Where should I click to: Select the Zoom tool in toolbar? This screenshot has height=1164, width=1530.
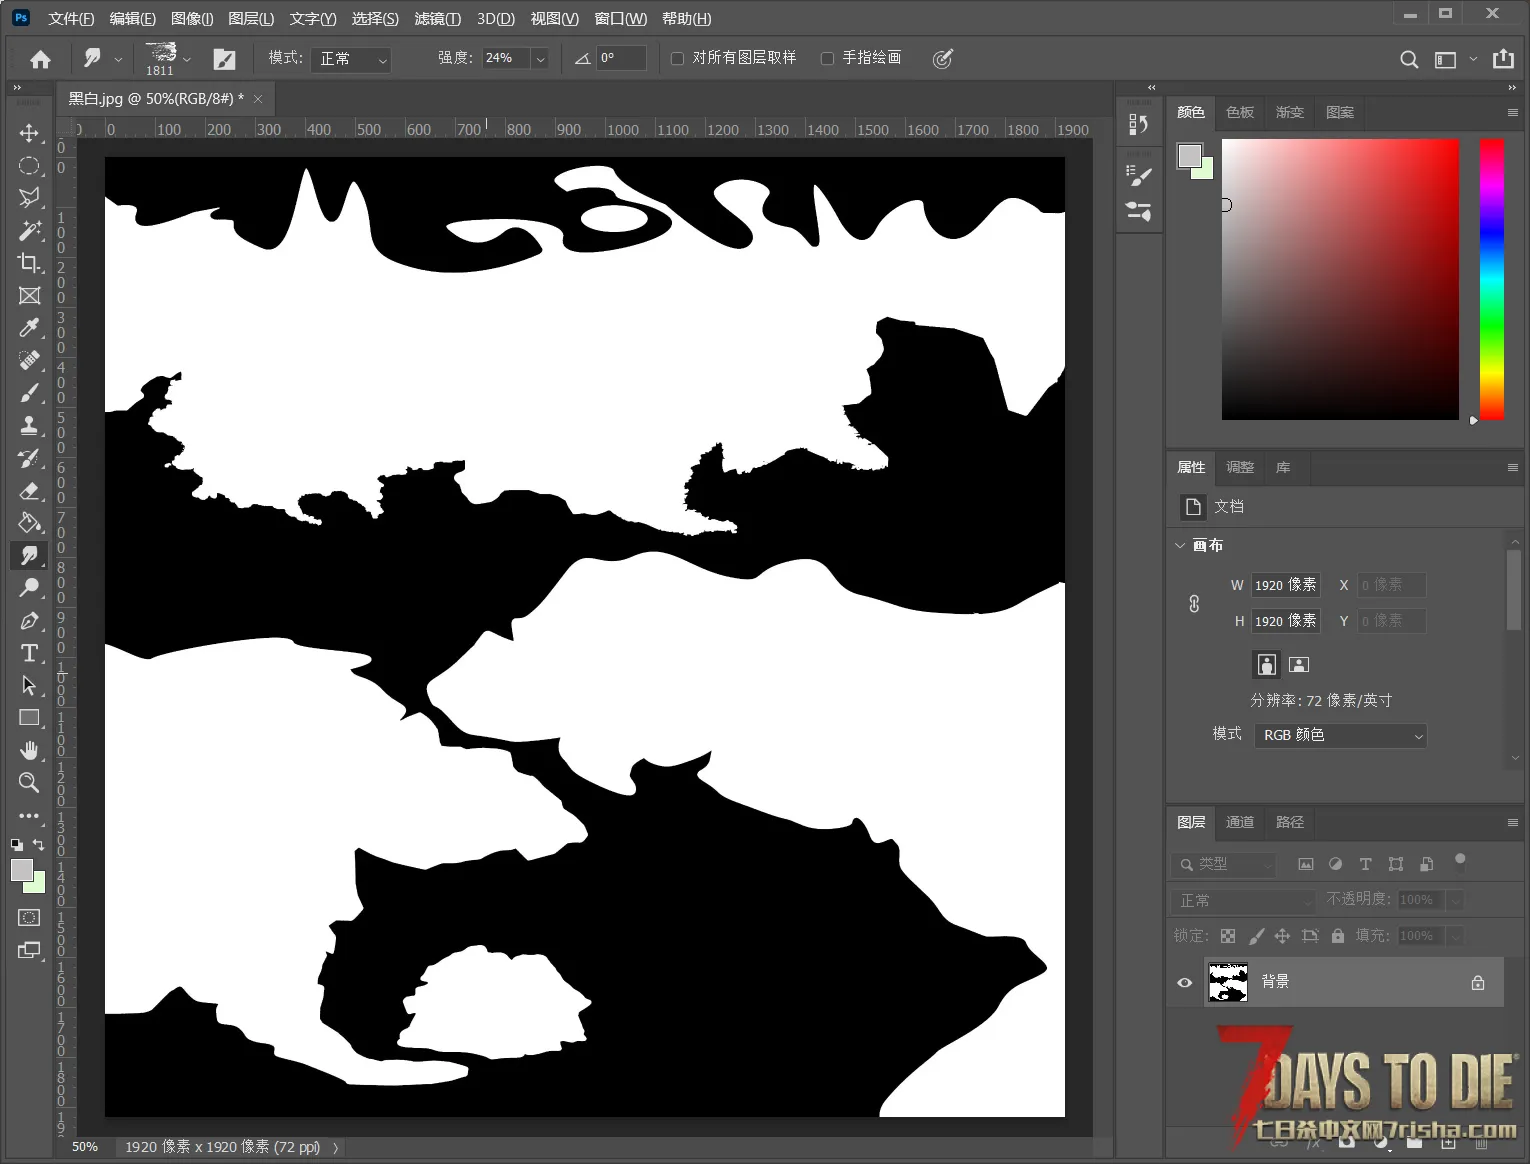(x=29, y=783)
